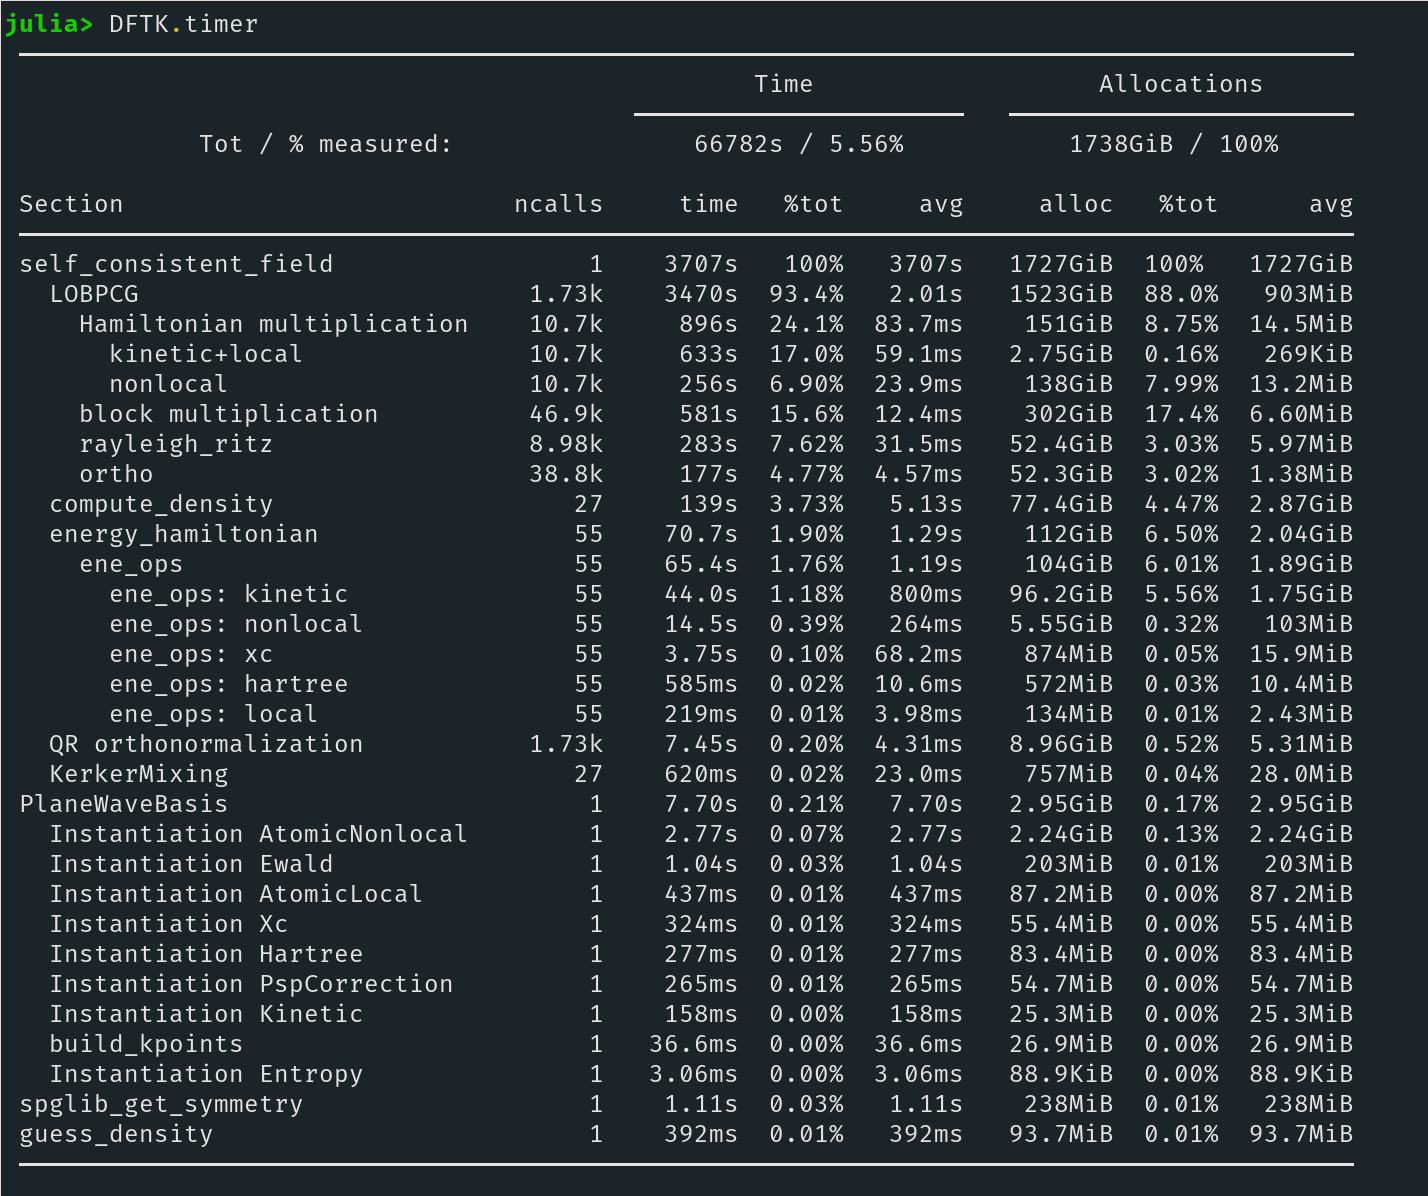
Task: Select the 1523GiB alloc value for LOBPCG
Action: pyautogui.click(x=1061, y=294)
